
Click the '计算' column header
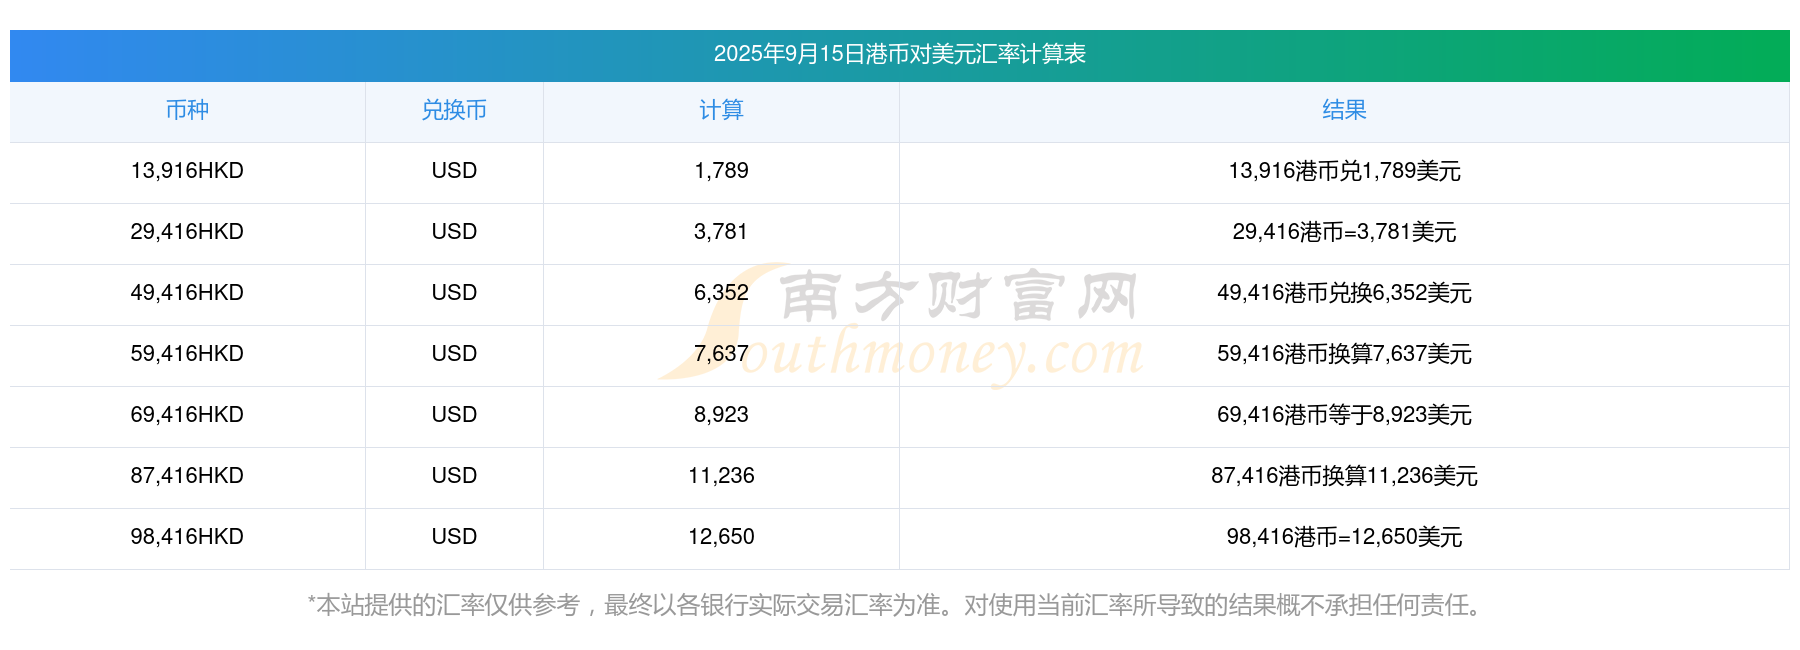721,110
